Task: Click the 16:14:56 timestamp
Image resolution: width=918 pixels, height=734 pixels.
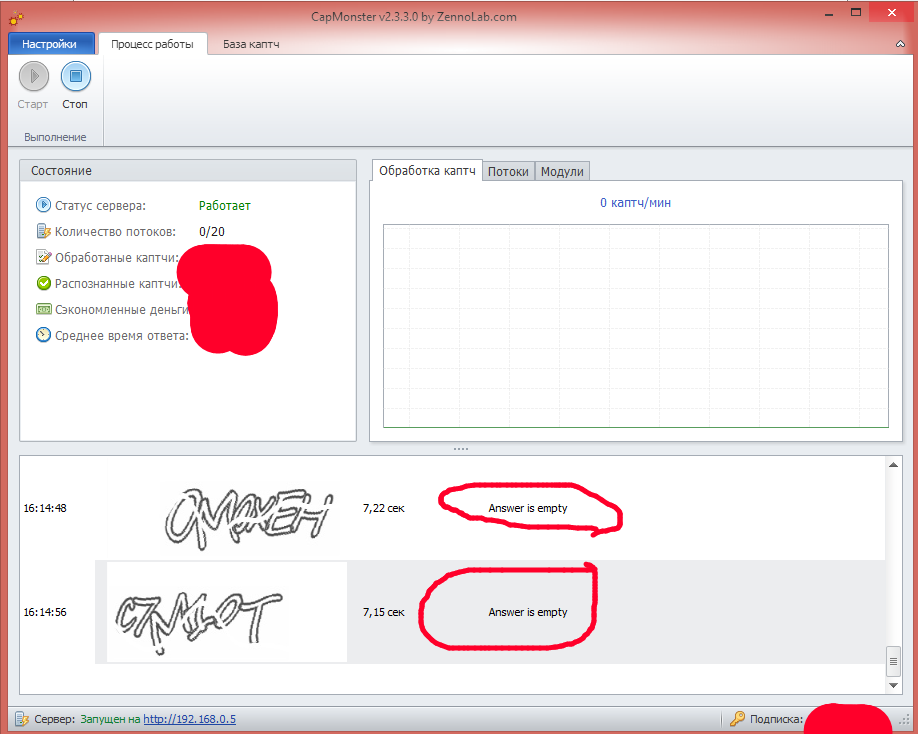Action: tap(45, 612)
